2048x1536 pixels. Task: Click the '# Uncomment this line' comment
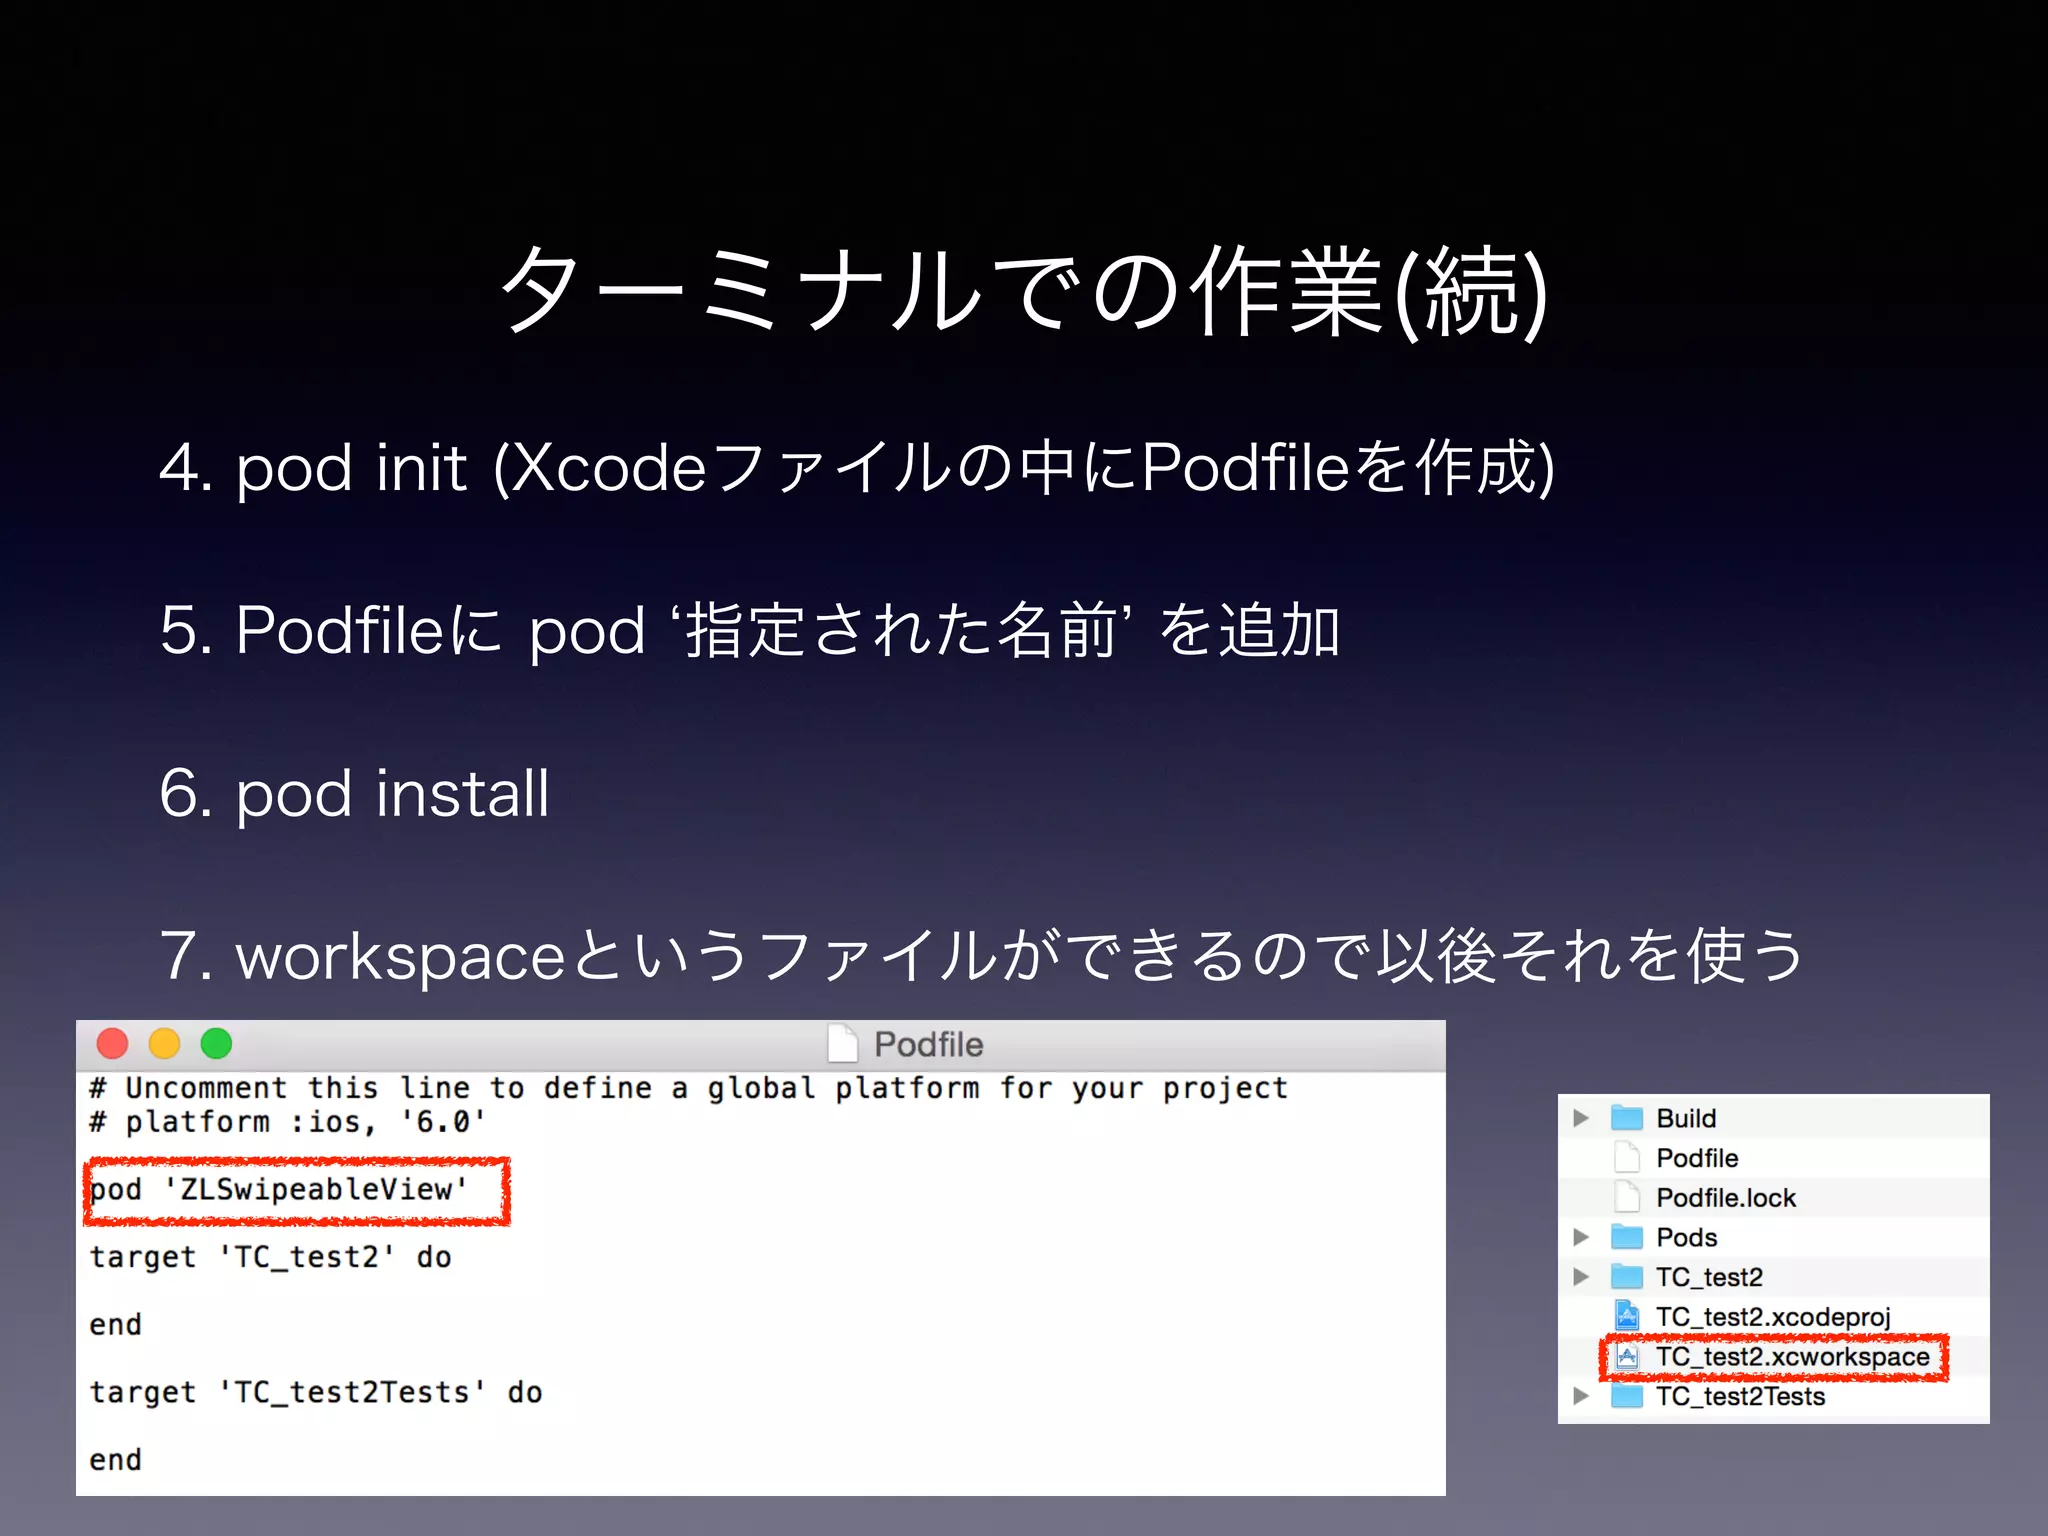click(x=688, y=1088)
